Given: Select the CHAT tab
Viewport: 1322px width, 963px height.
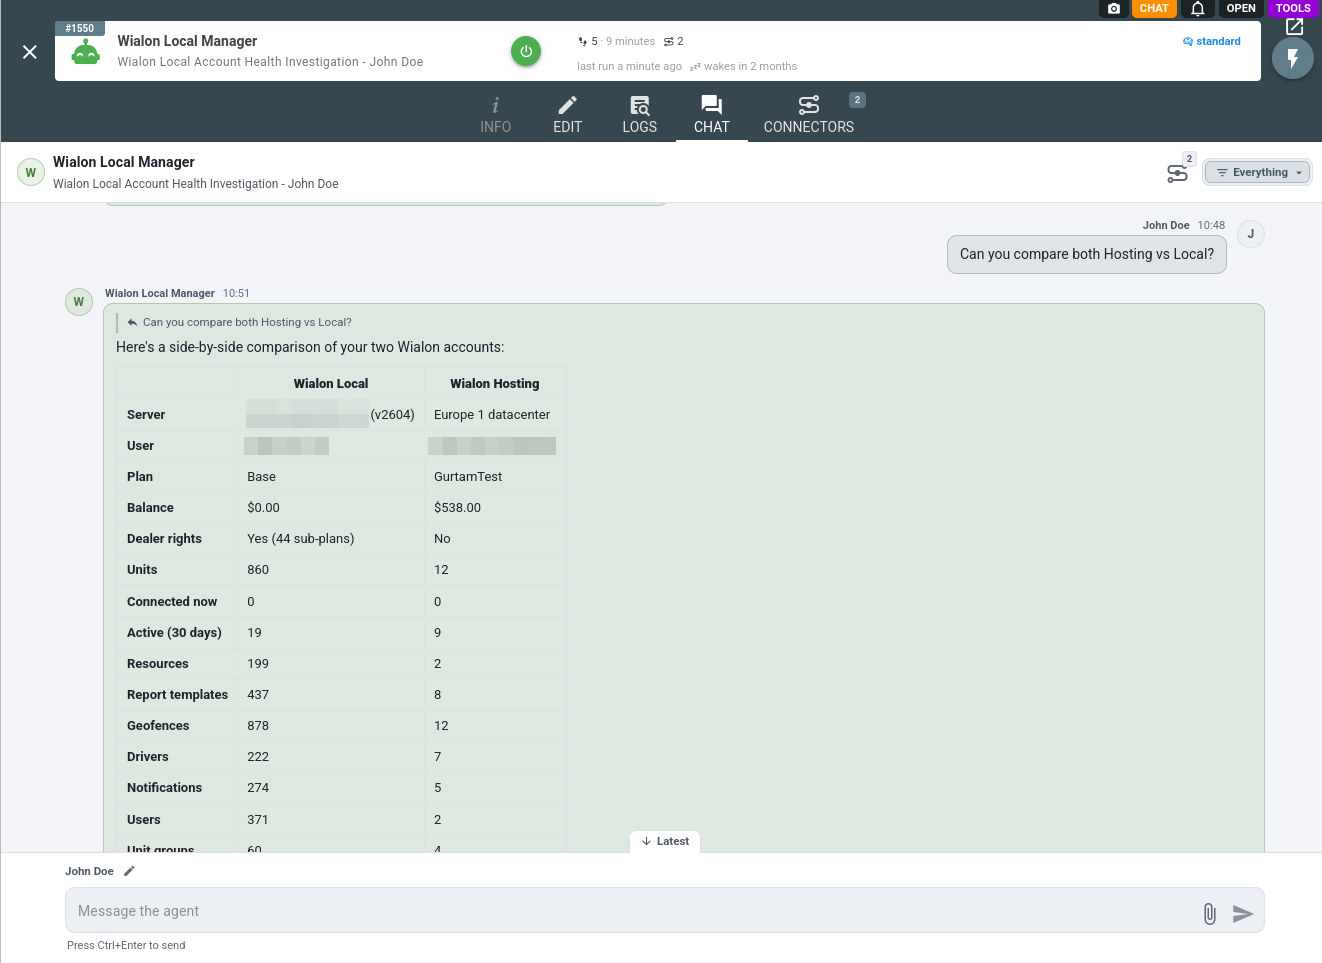Looking at the screenshot, I should click(x=712, y=115).
